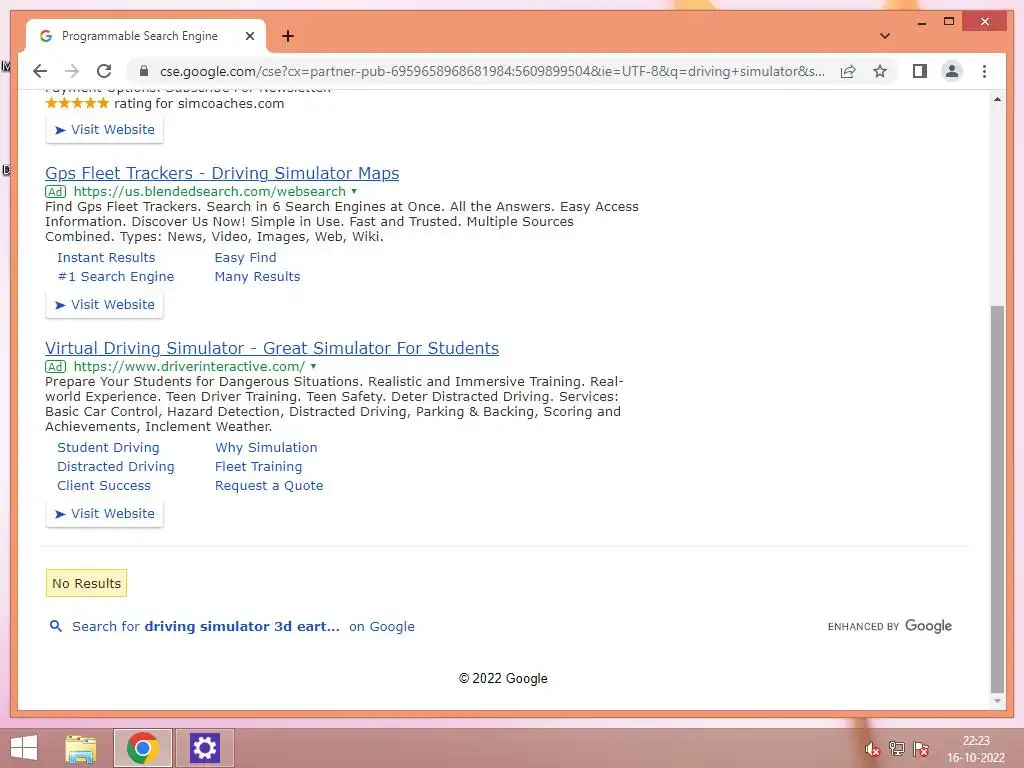The width and height of the screenshot is (1024, 768).
Task: Click the address bar URL
Action: pos(492,71)
